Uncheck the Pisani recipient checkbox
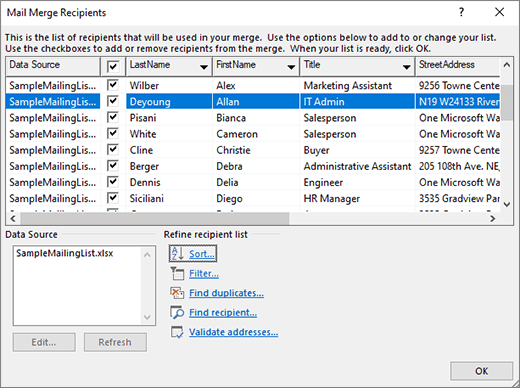Image resolution: width=520 pixels, height=388 pixels. [x=113, y=117]
